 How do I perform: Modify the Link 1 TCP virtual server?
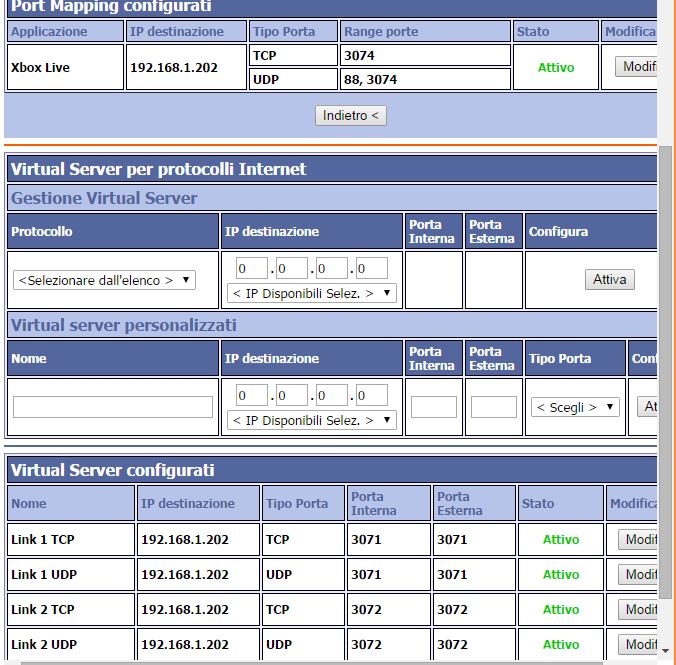638,540
